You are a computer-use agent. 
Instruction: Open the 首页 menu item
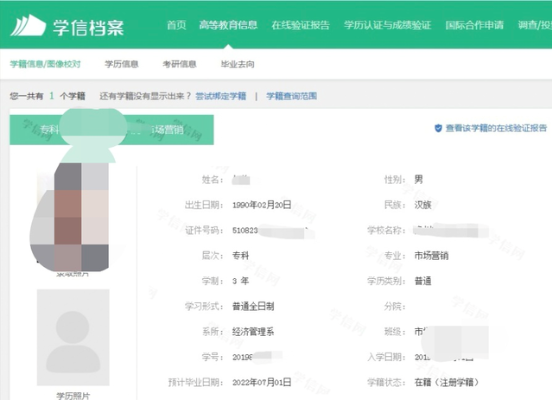(x=176, y=25)
